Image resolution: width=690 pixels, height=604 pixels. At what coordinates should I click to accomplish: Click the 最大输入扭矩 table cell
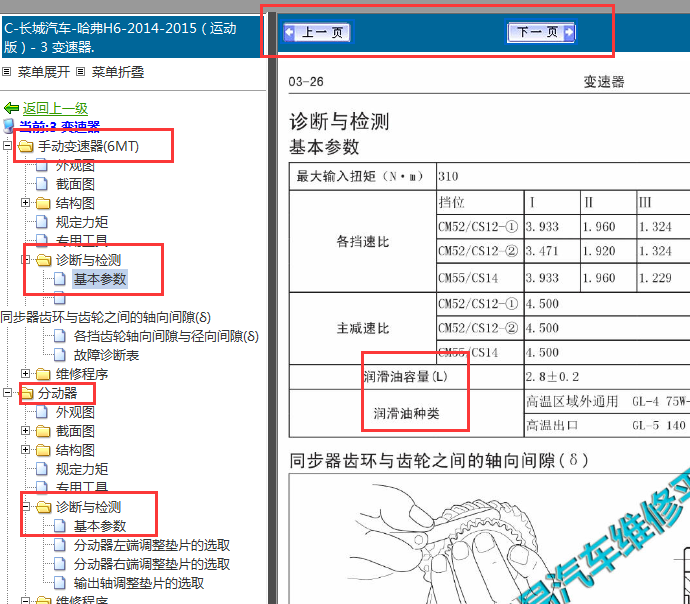[x=363, y=176]
